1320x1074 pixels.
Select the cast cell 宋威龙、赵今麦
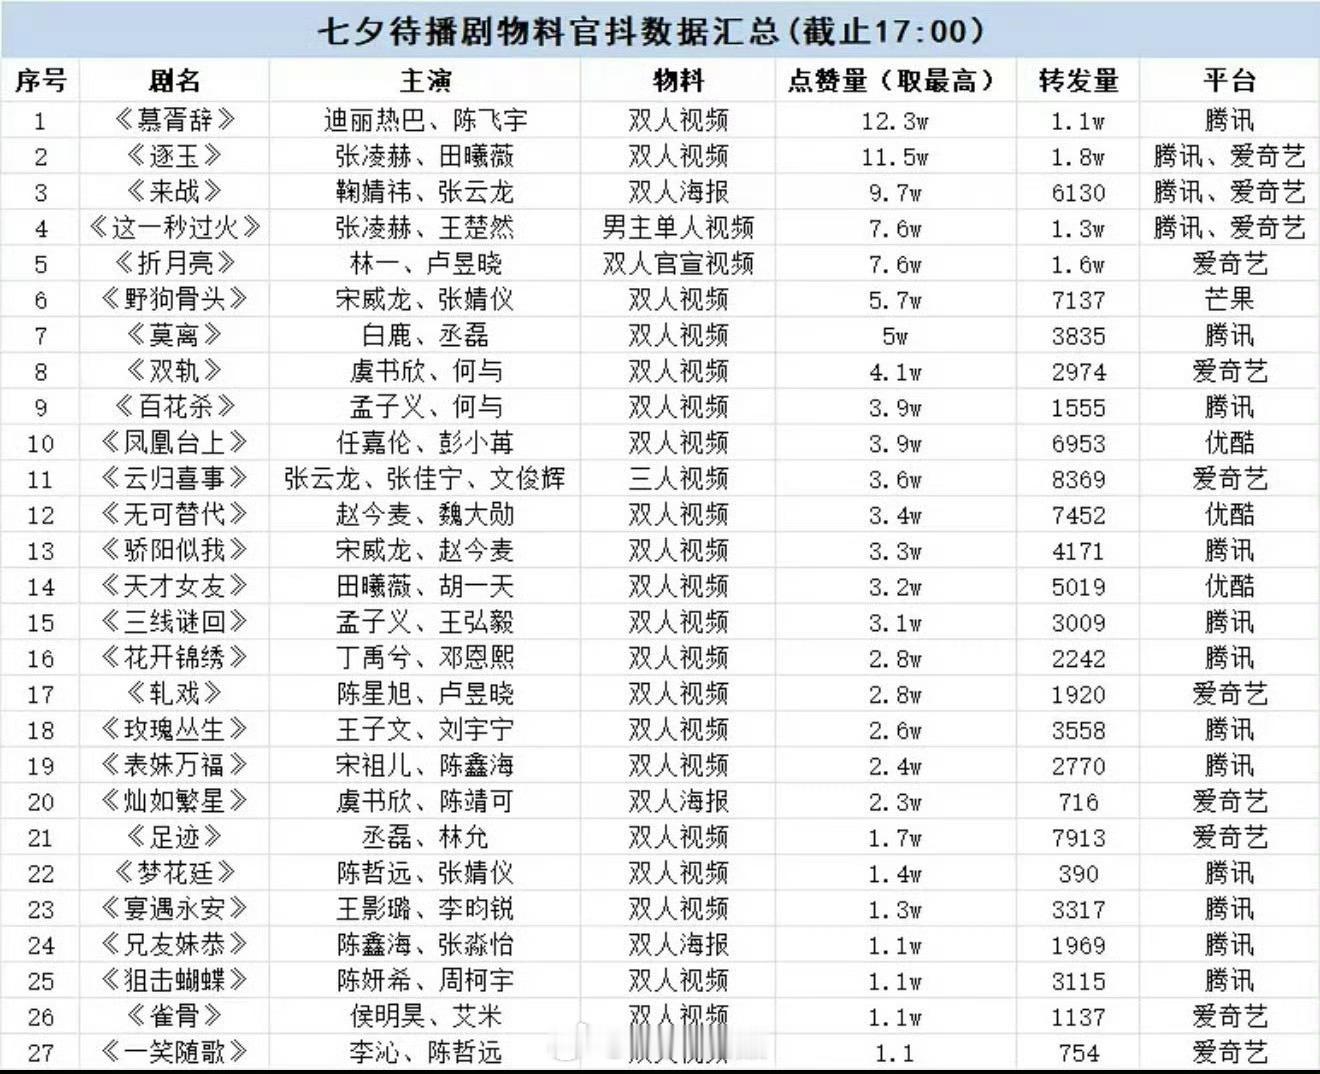[x=425, y=551]
